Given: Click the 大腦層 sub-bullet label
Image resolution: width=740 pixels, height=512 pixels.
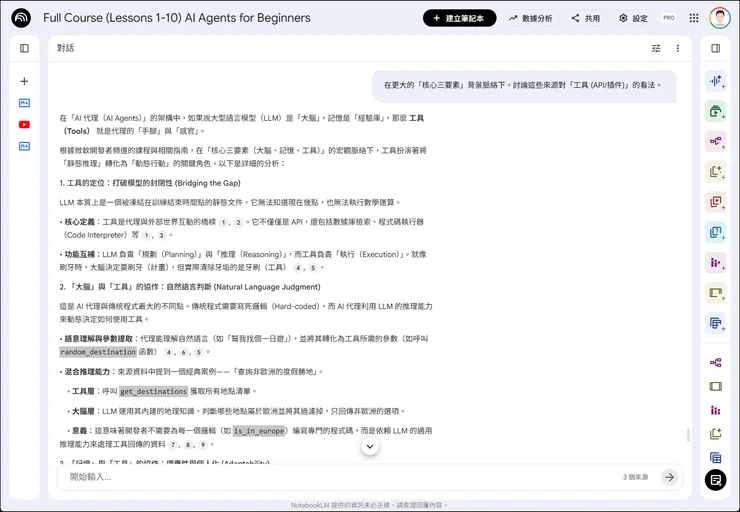Looking at the screenshot, I should (84, 411).
